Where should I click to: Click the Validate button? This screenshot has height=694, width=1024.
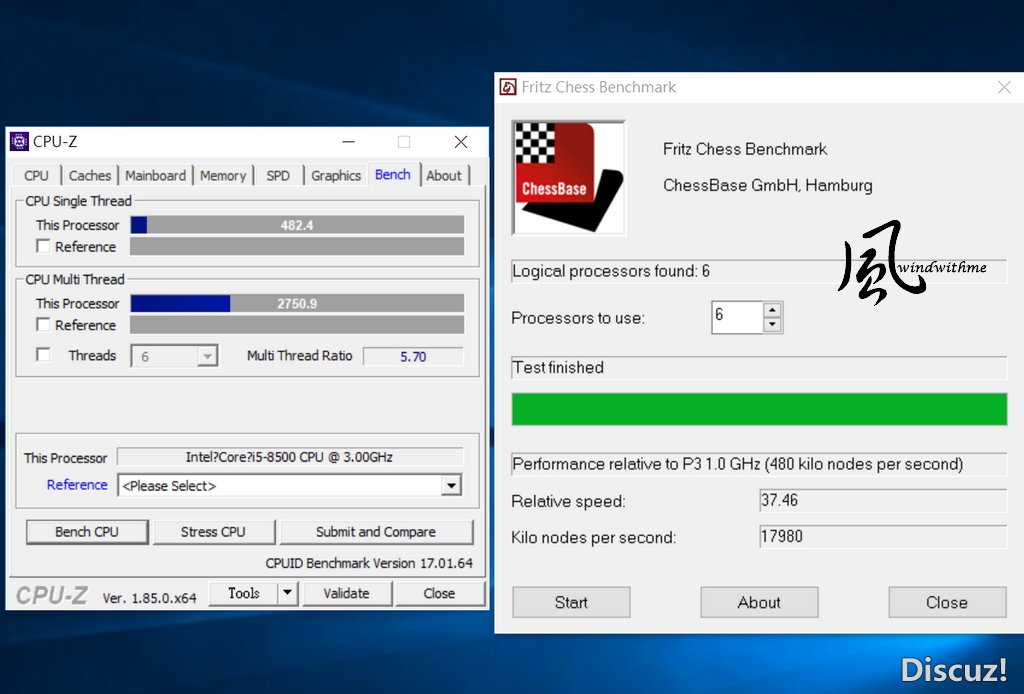point(347,593)
